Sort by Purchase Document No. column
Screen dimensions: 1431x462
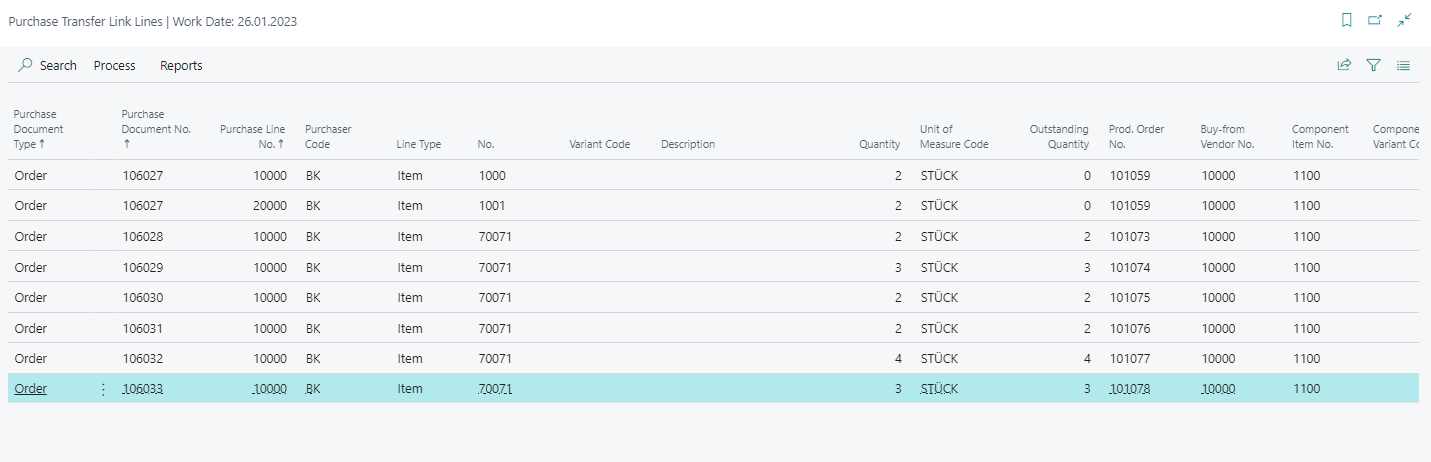[x=143, y=129]
